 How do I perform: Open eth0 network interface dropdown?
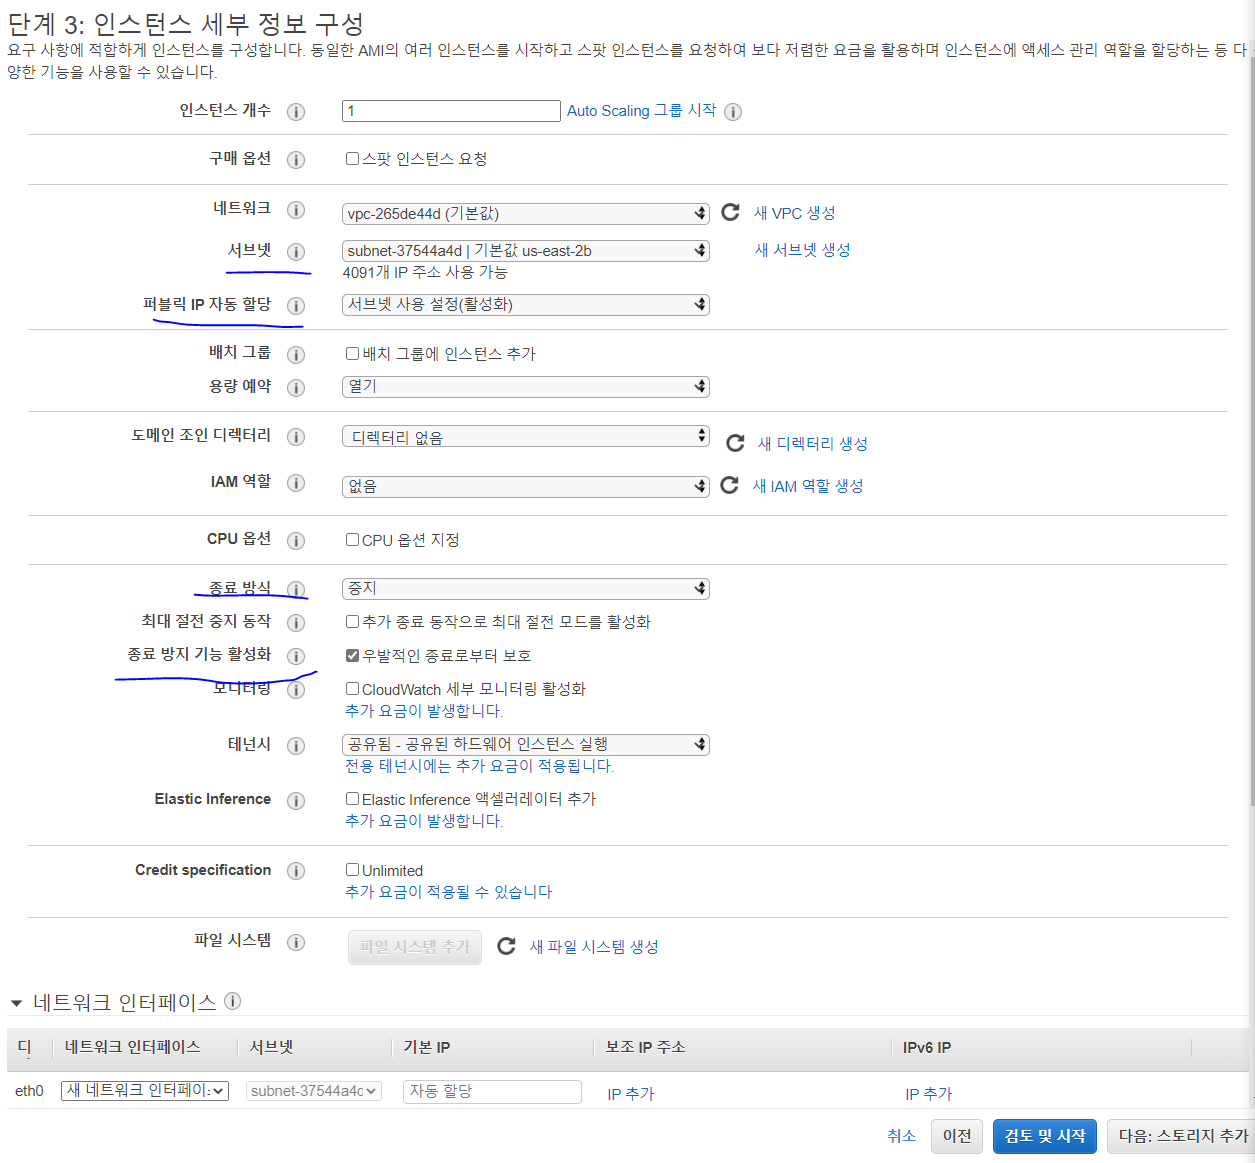[145, 1091]
